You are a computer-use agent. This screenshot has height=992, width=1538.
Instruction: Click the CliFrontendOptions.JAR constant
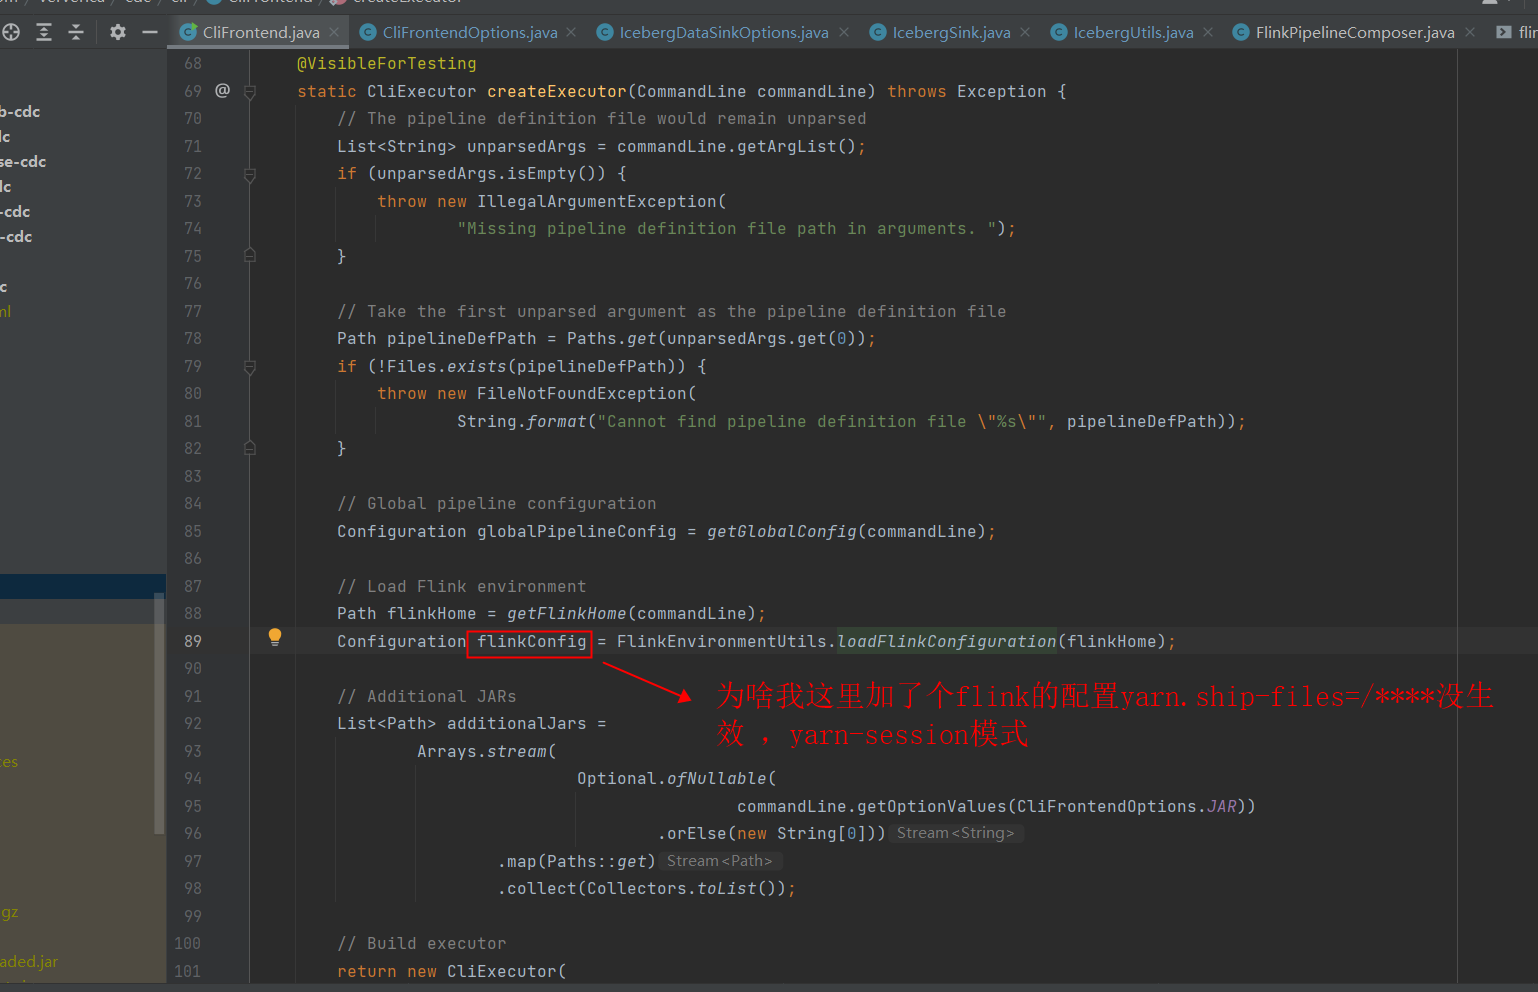pyautogui.click(x=1127, y=806)
